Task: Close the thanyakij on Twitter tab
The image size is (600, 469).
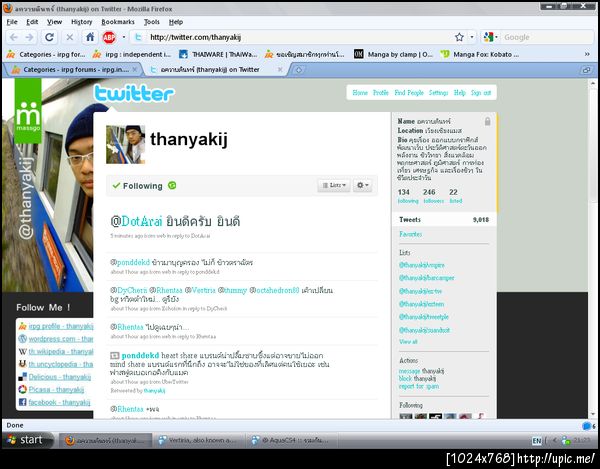Action: coord(280,70)
